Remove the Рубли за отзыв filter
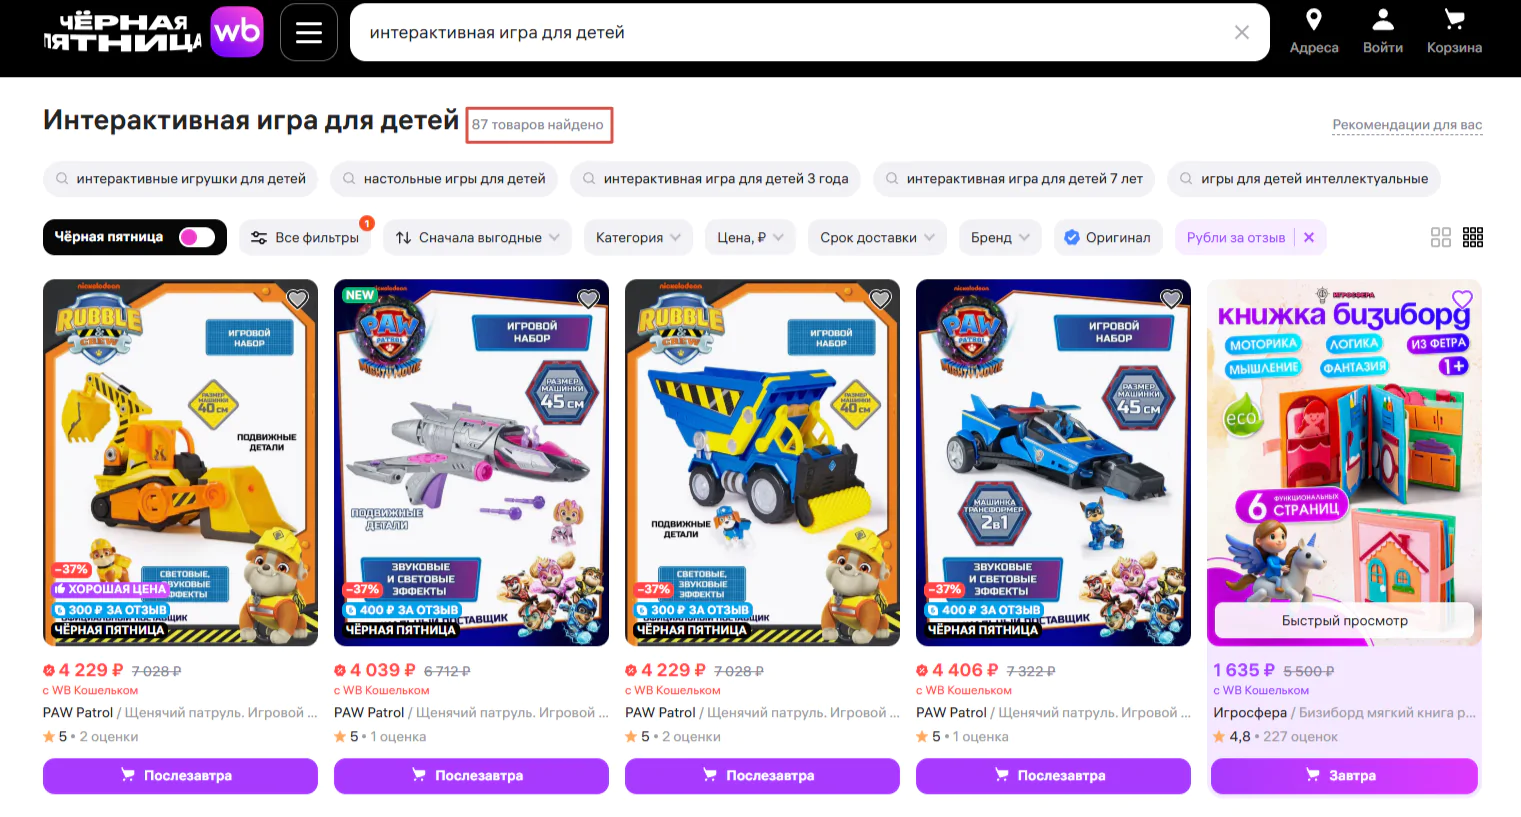 [1309, 237]
